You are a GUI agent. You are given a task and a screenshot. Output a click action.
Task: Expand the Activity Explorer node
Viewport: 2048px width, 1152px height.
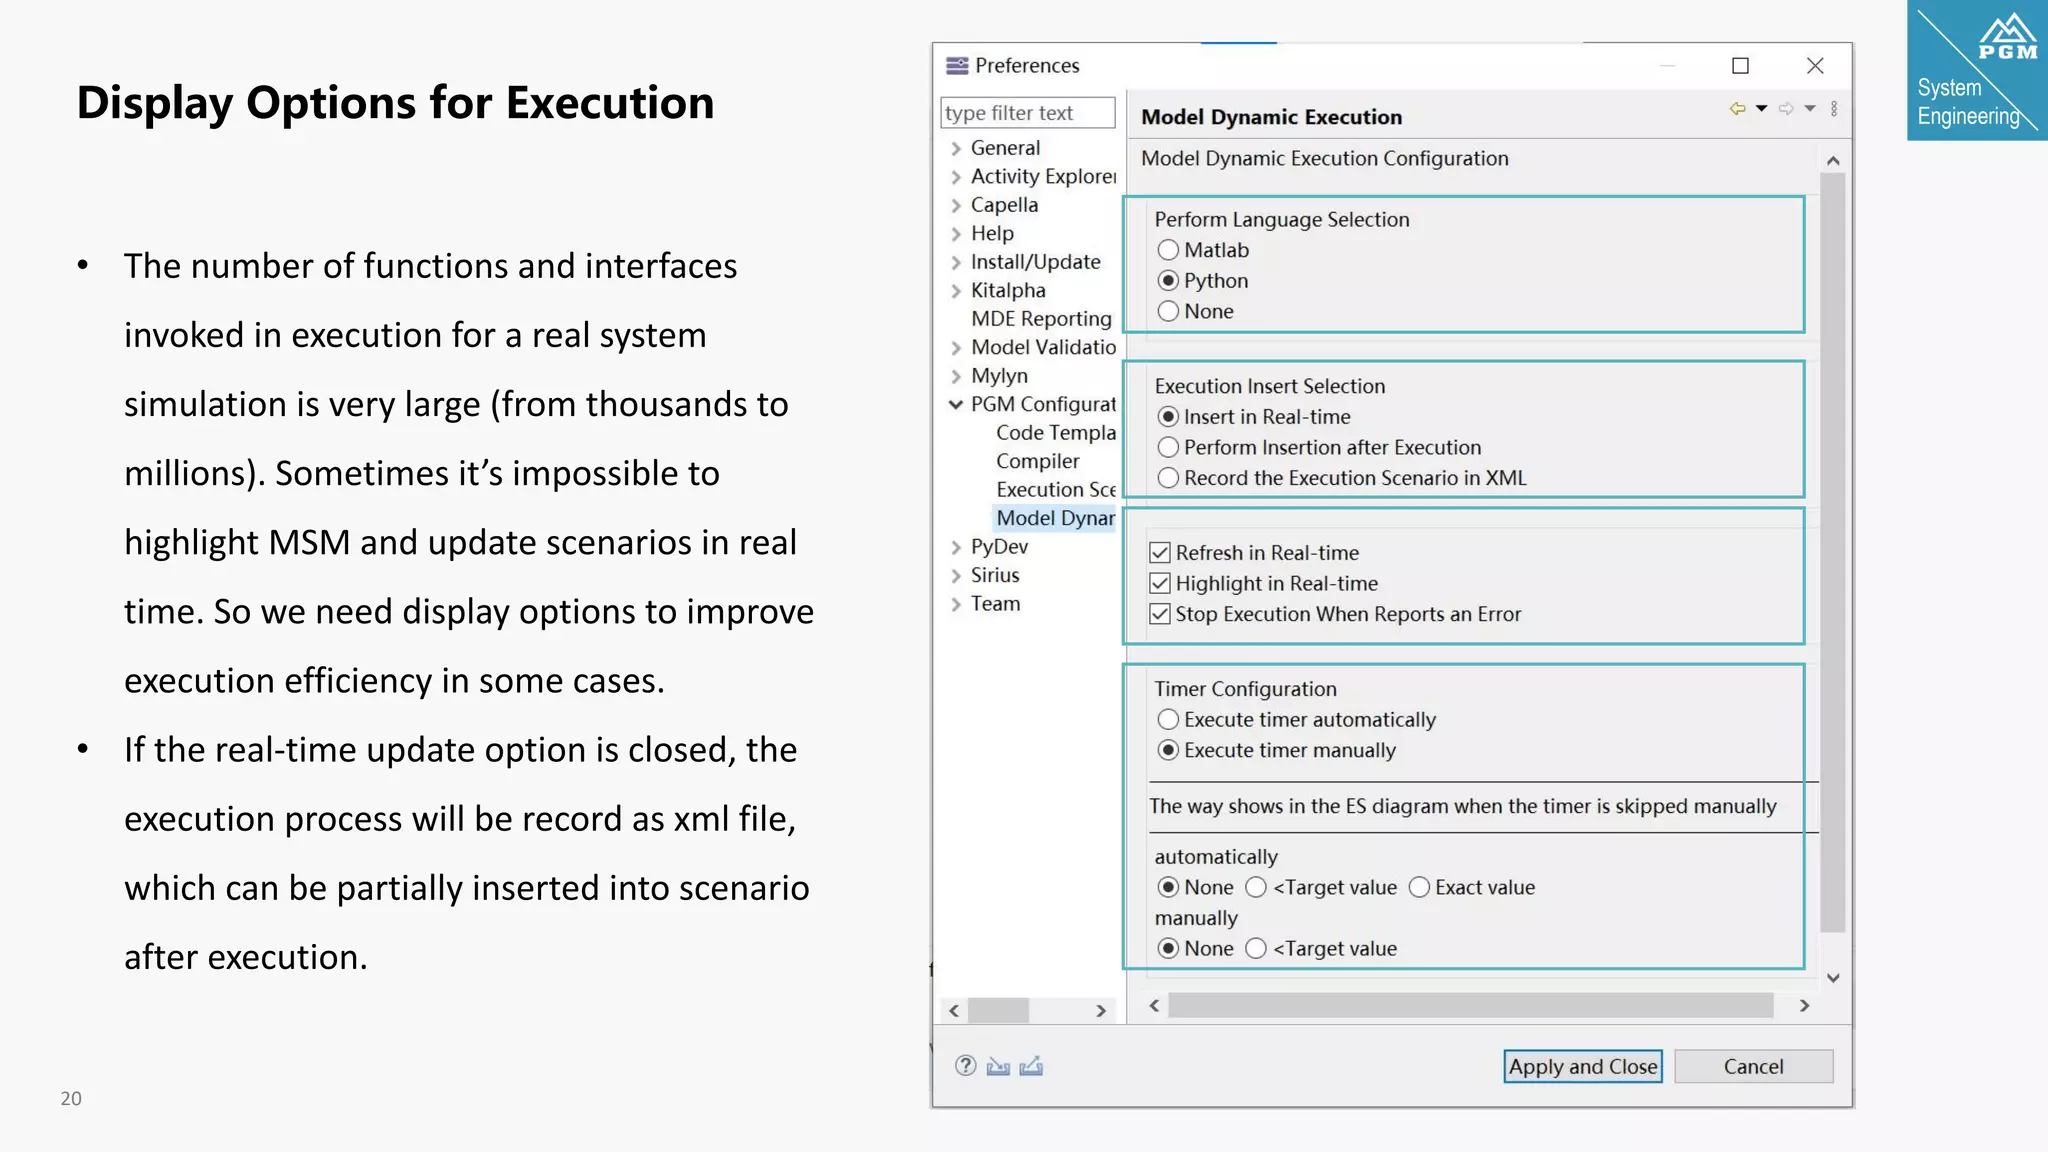[x=956, y=177]
